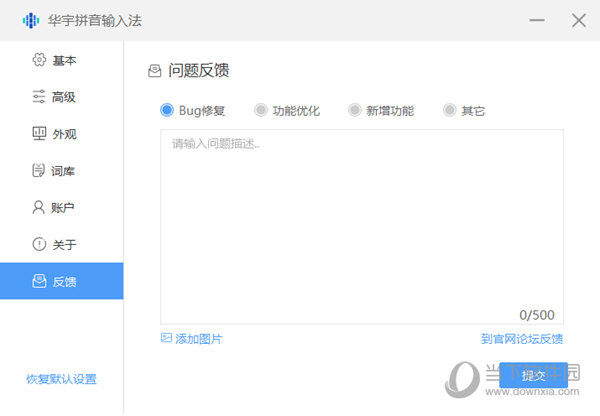Click the 添加图片 link
This screenshot has height=416, width=600.
point(199,339)
